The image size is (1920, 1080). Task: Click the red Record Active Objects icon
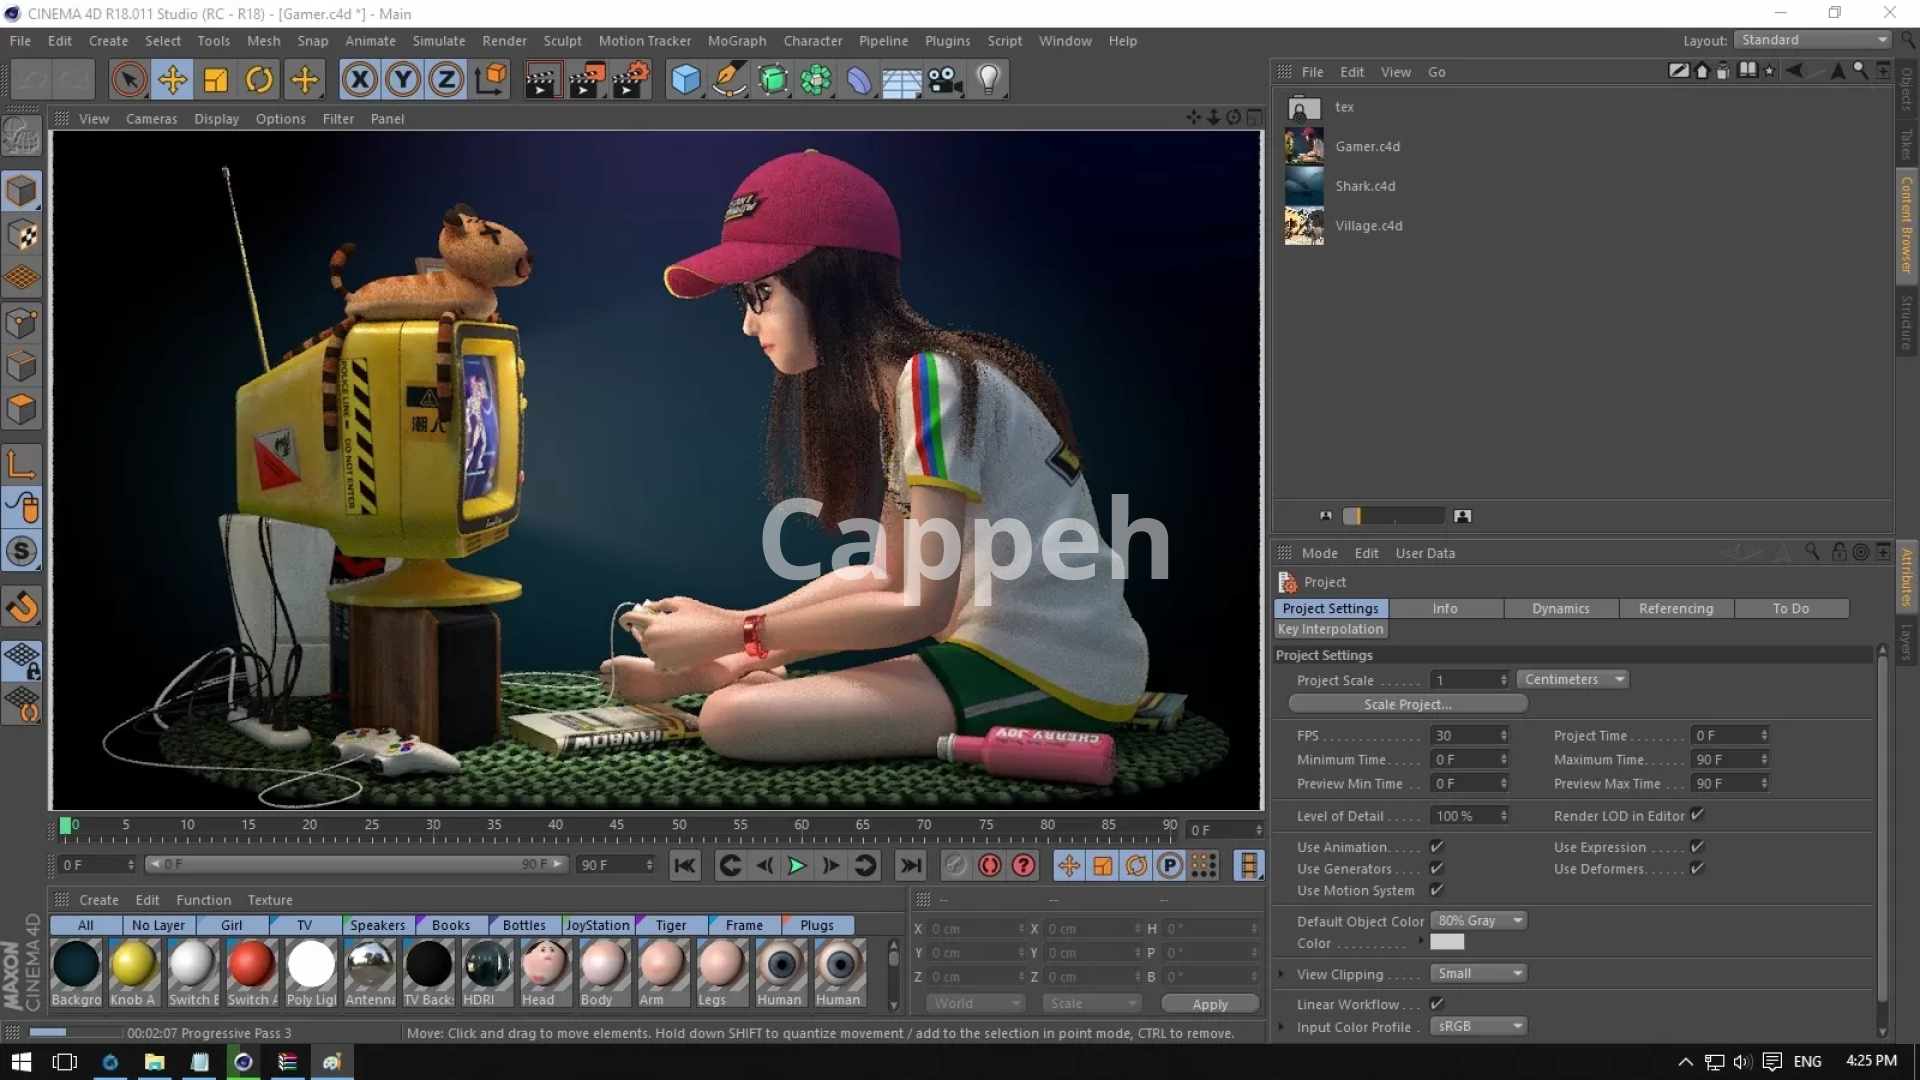point(990,866)
